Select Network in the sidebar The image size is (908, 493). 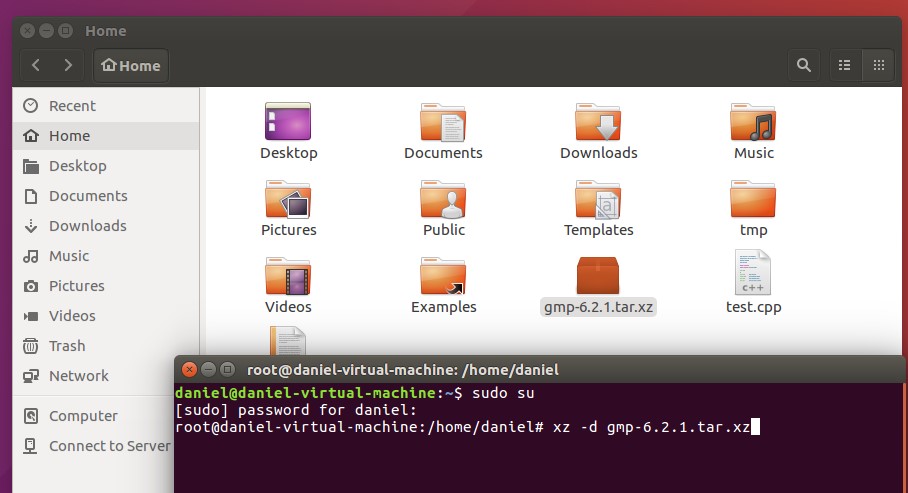(x=78, y=376)
